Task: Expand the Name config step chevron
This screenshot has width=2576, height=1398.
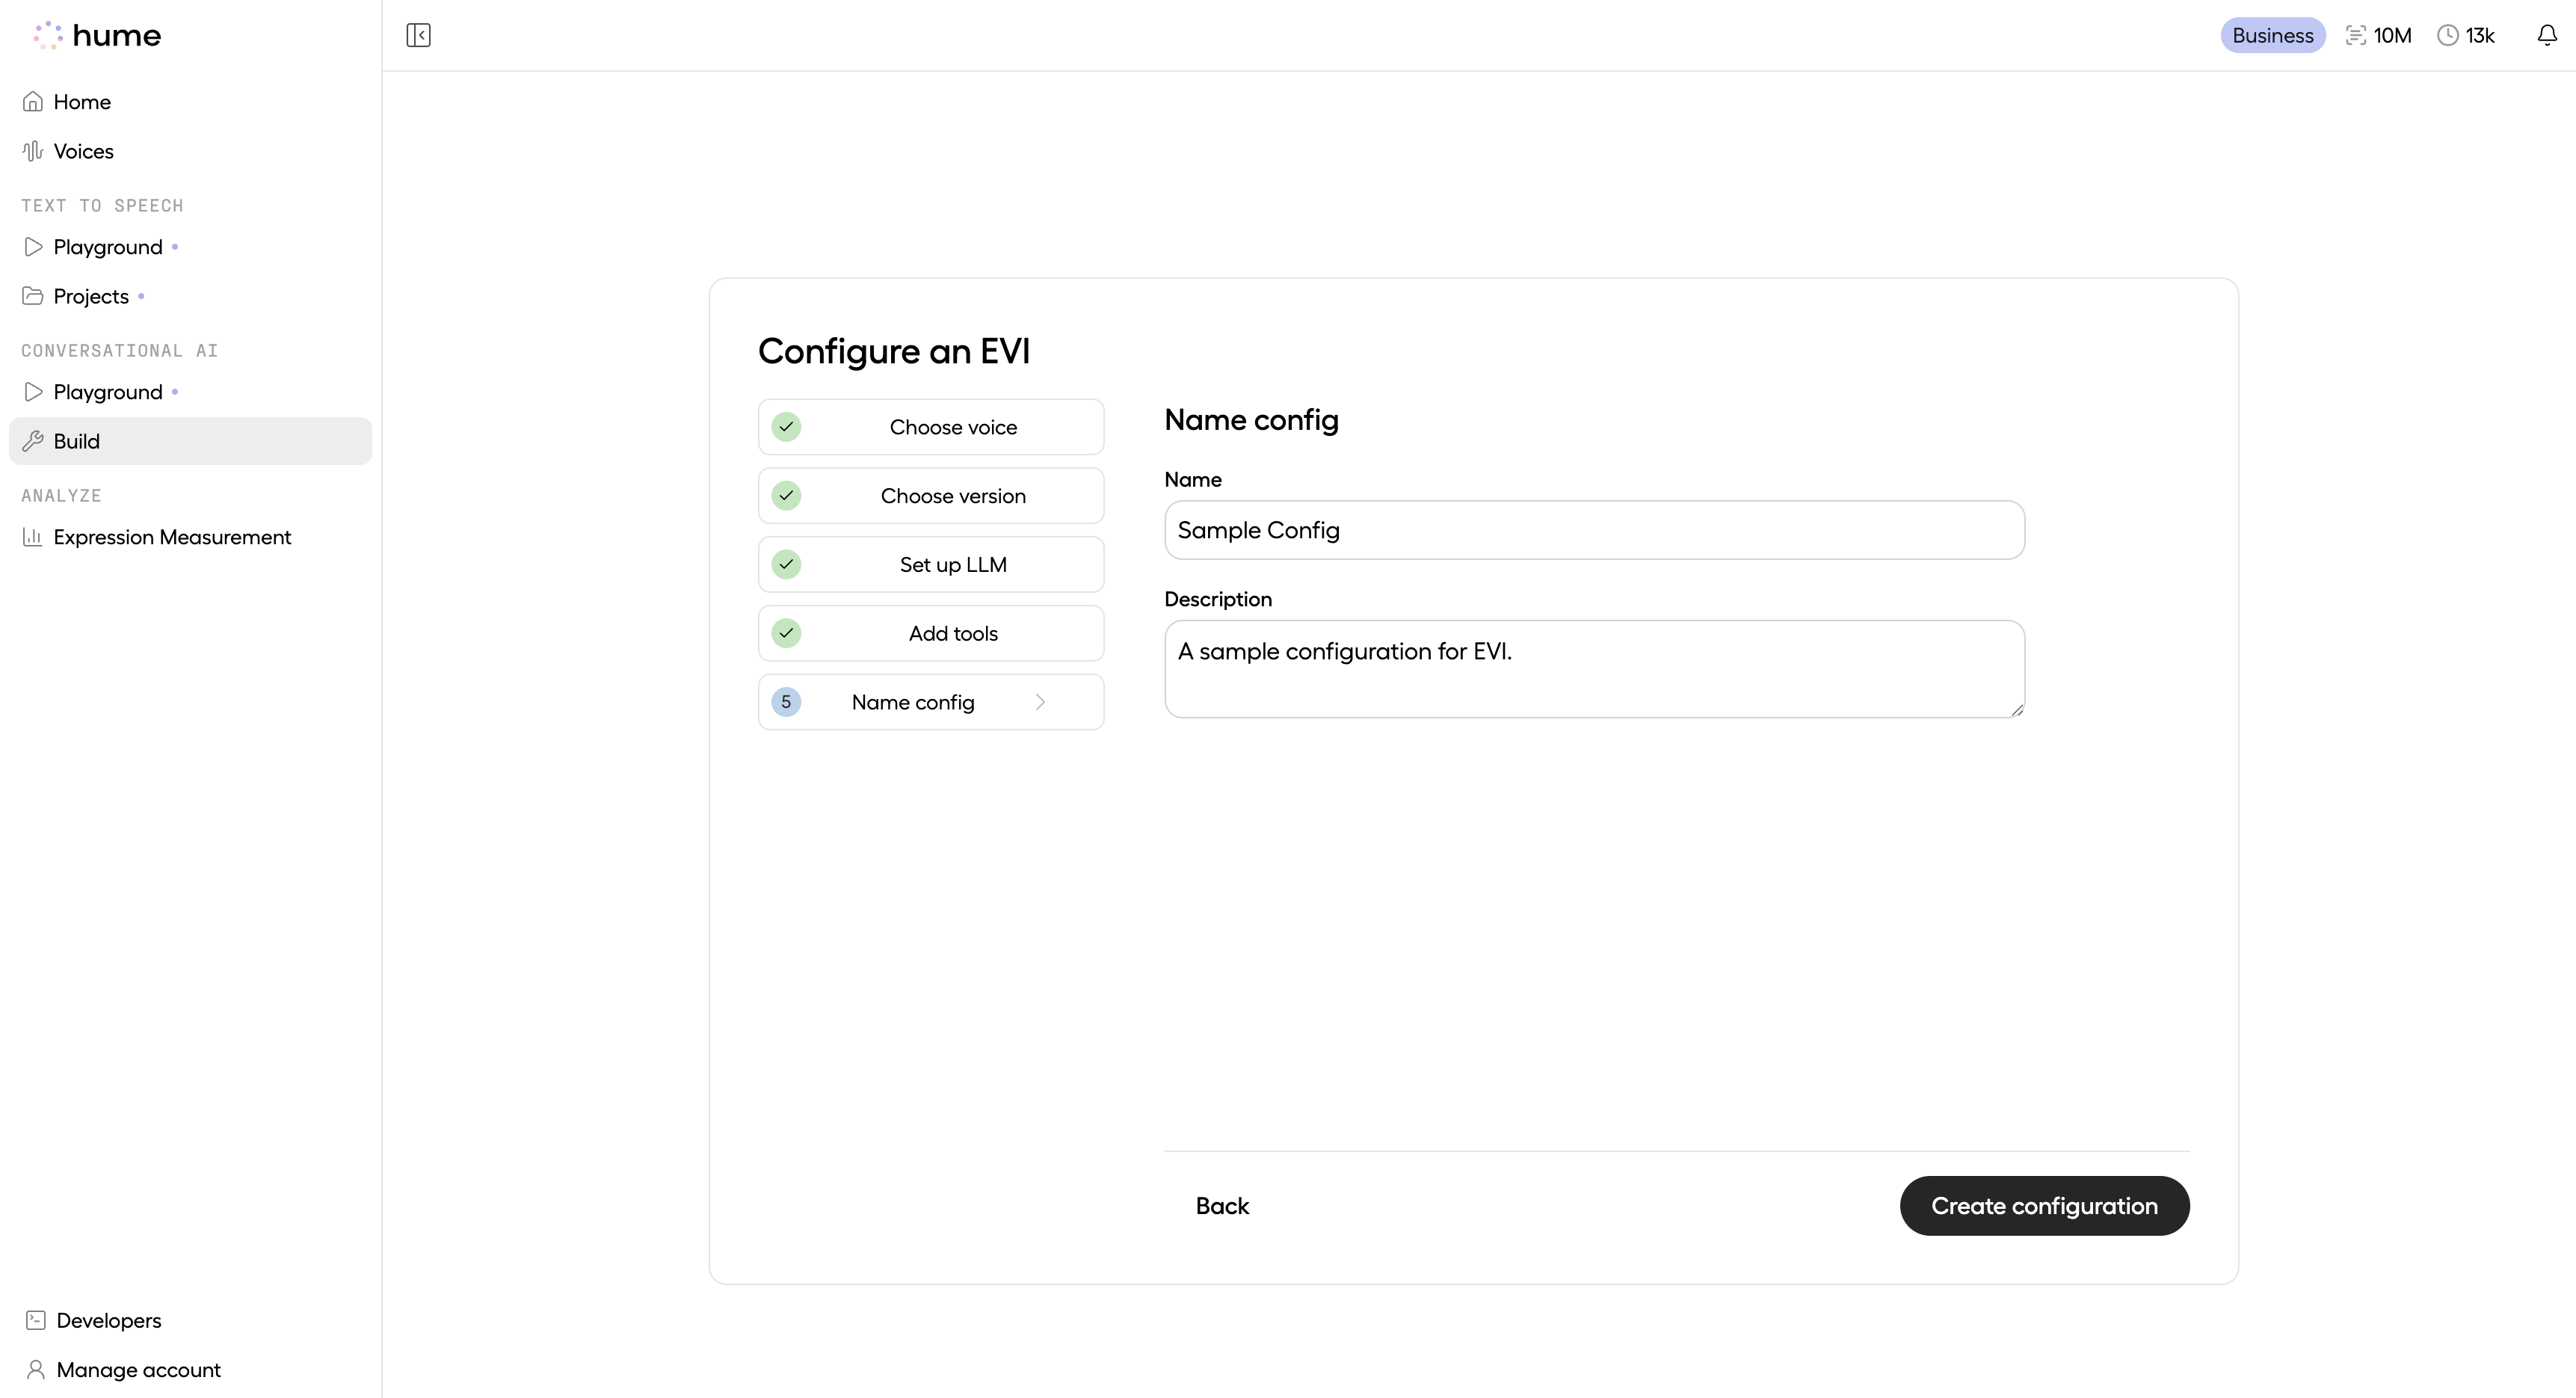Action: 1041,701
